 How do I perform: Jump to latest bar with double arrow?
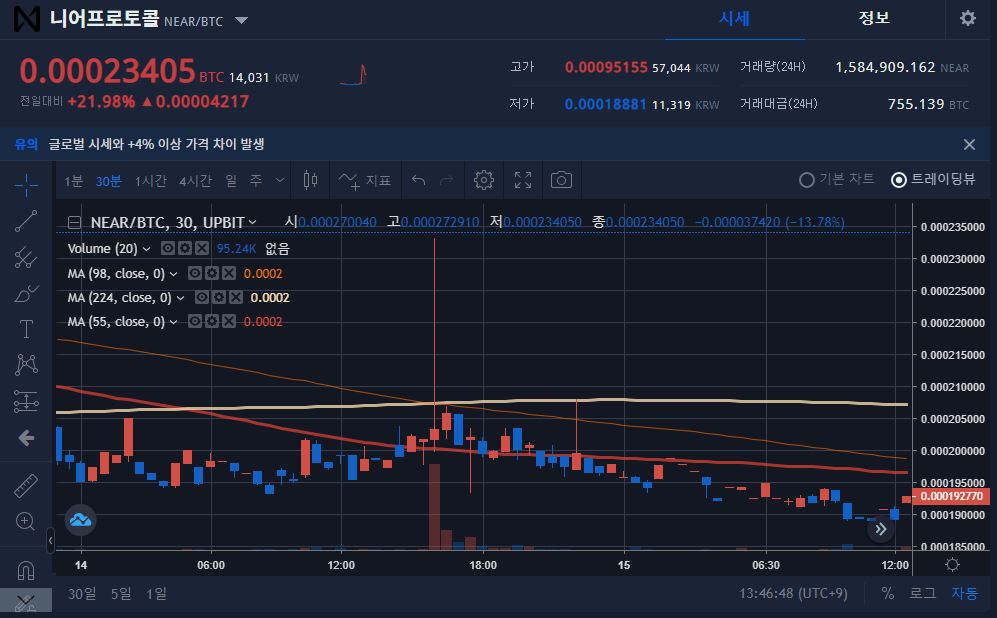click(x=881, y=529)
